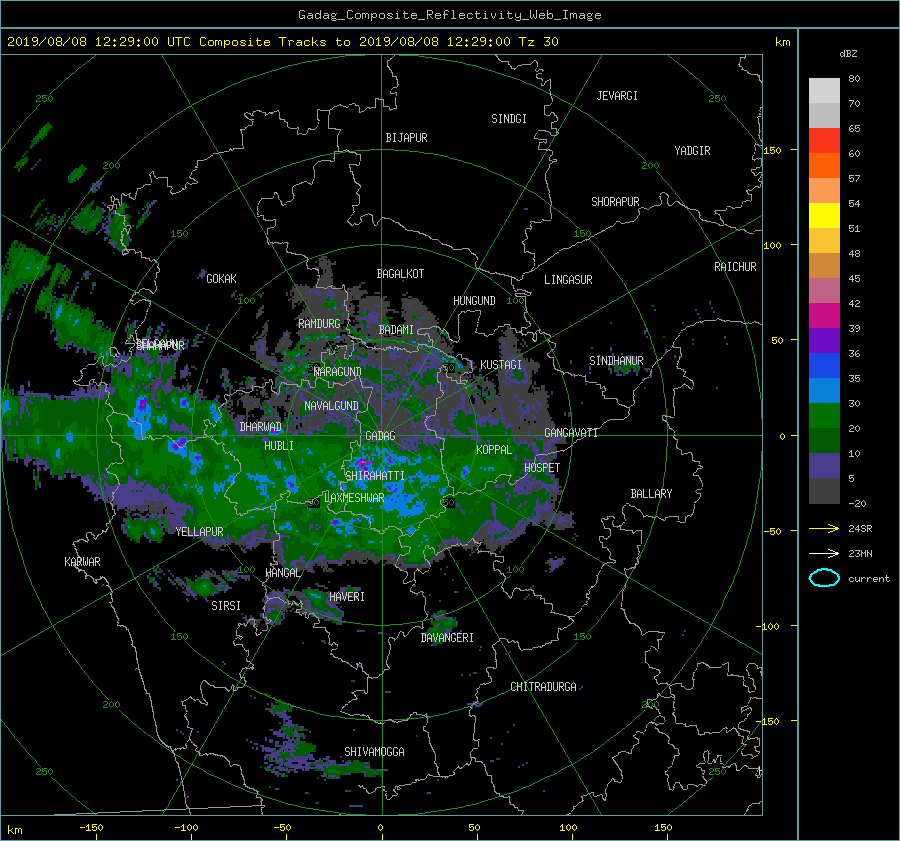Click the KARWAR city label

(x=82, y=562)
